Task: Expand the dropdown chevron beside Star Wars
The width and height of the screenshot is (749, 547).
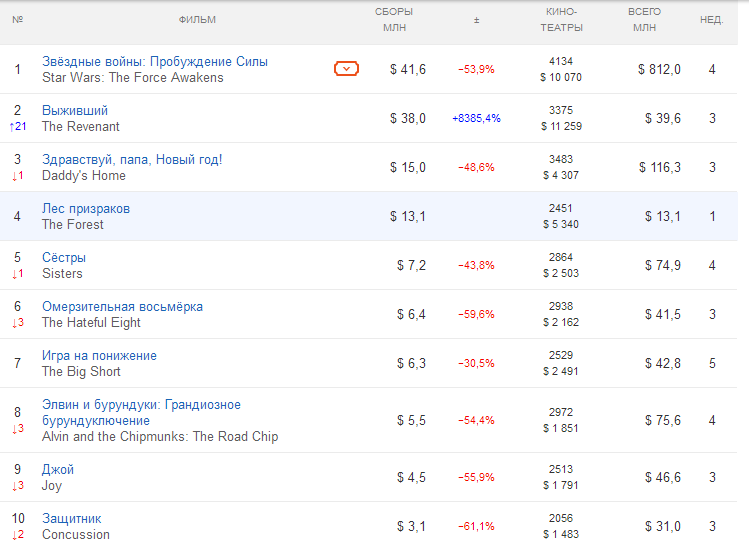Action: (x=346, y=69)
